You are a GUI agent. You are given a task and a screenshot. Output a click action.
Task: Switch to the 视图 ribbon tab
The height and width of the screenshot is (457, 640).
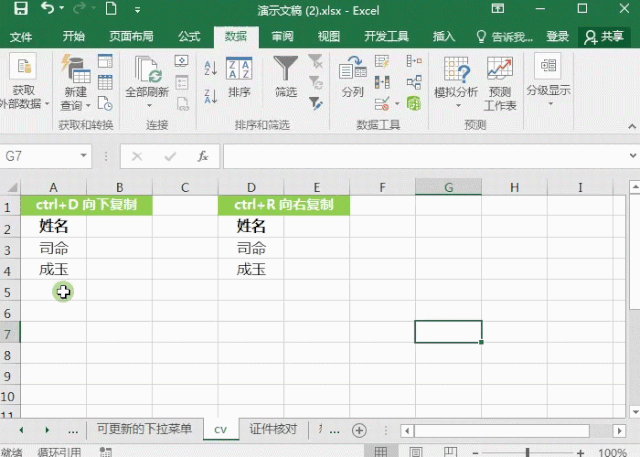point(329,37)
